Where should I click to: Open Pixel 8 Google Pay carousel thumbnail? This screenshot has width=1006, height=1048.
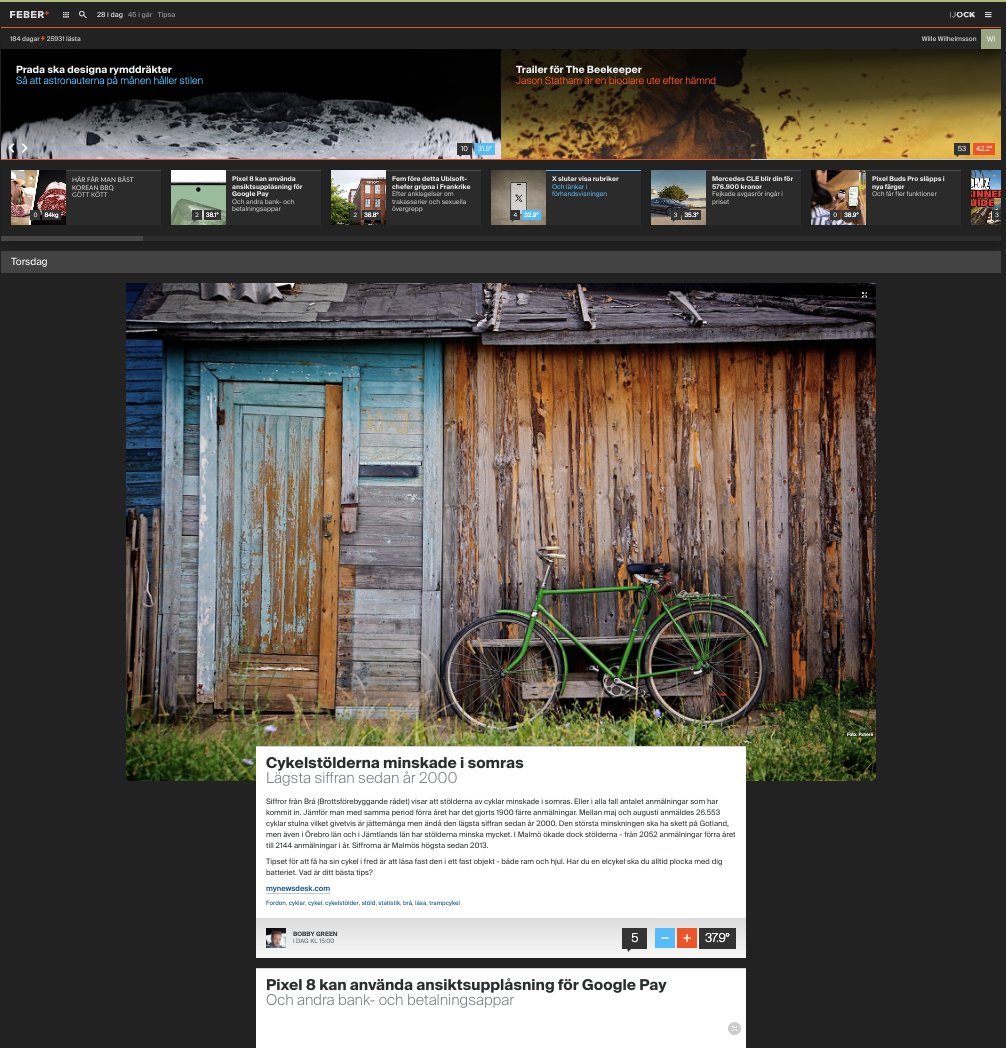[x=198, y=197]
